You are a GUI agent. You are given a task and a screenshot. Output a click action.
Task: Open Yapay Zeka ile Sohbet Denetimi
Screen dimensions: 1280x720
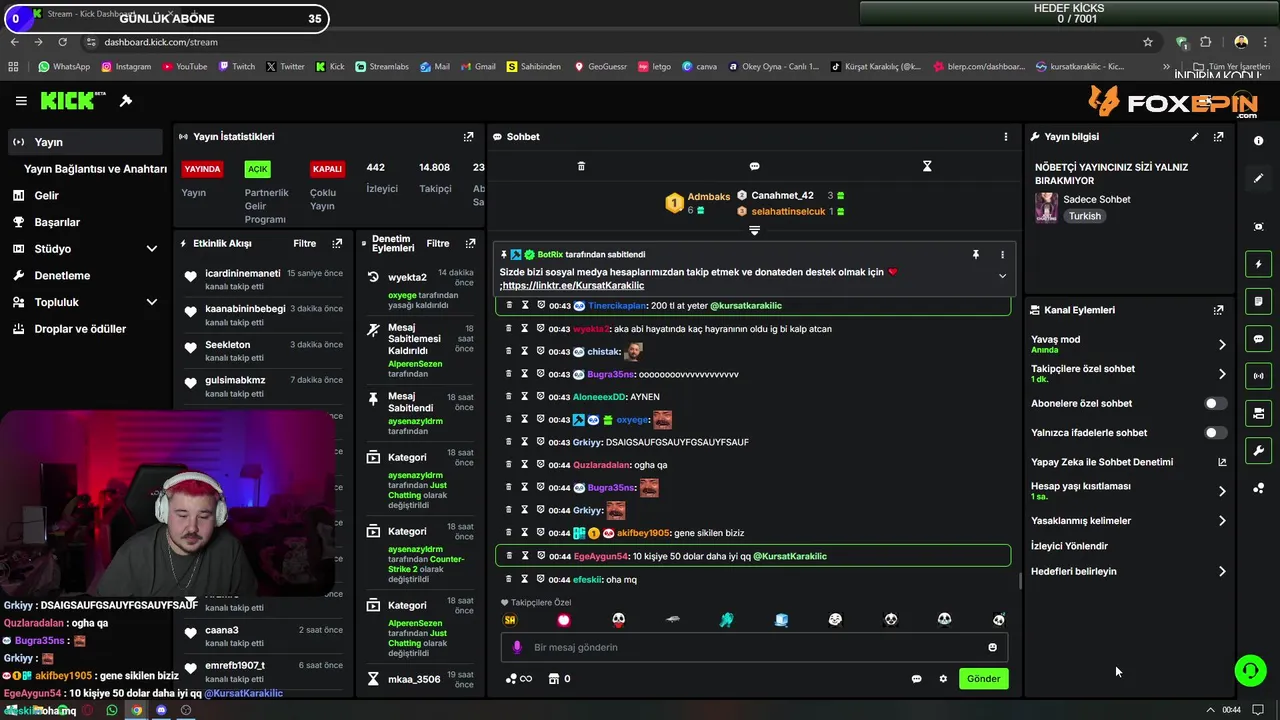click(x=1102, y=462)
